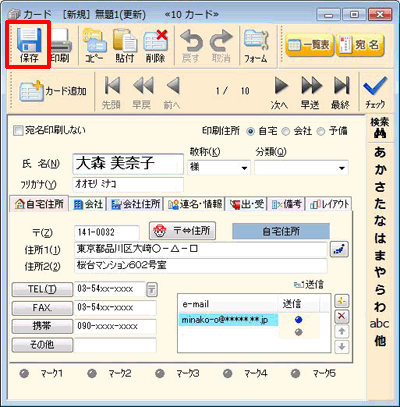
Task: Expand the 分類 category dropdown
Action: click(x=342, y=168)
